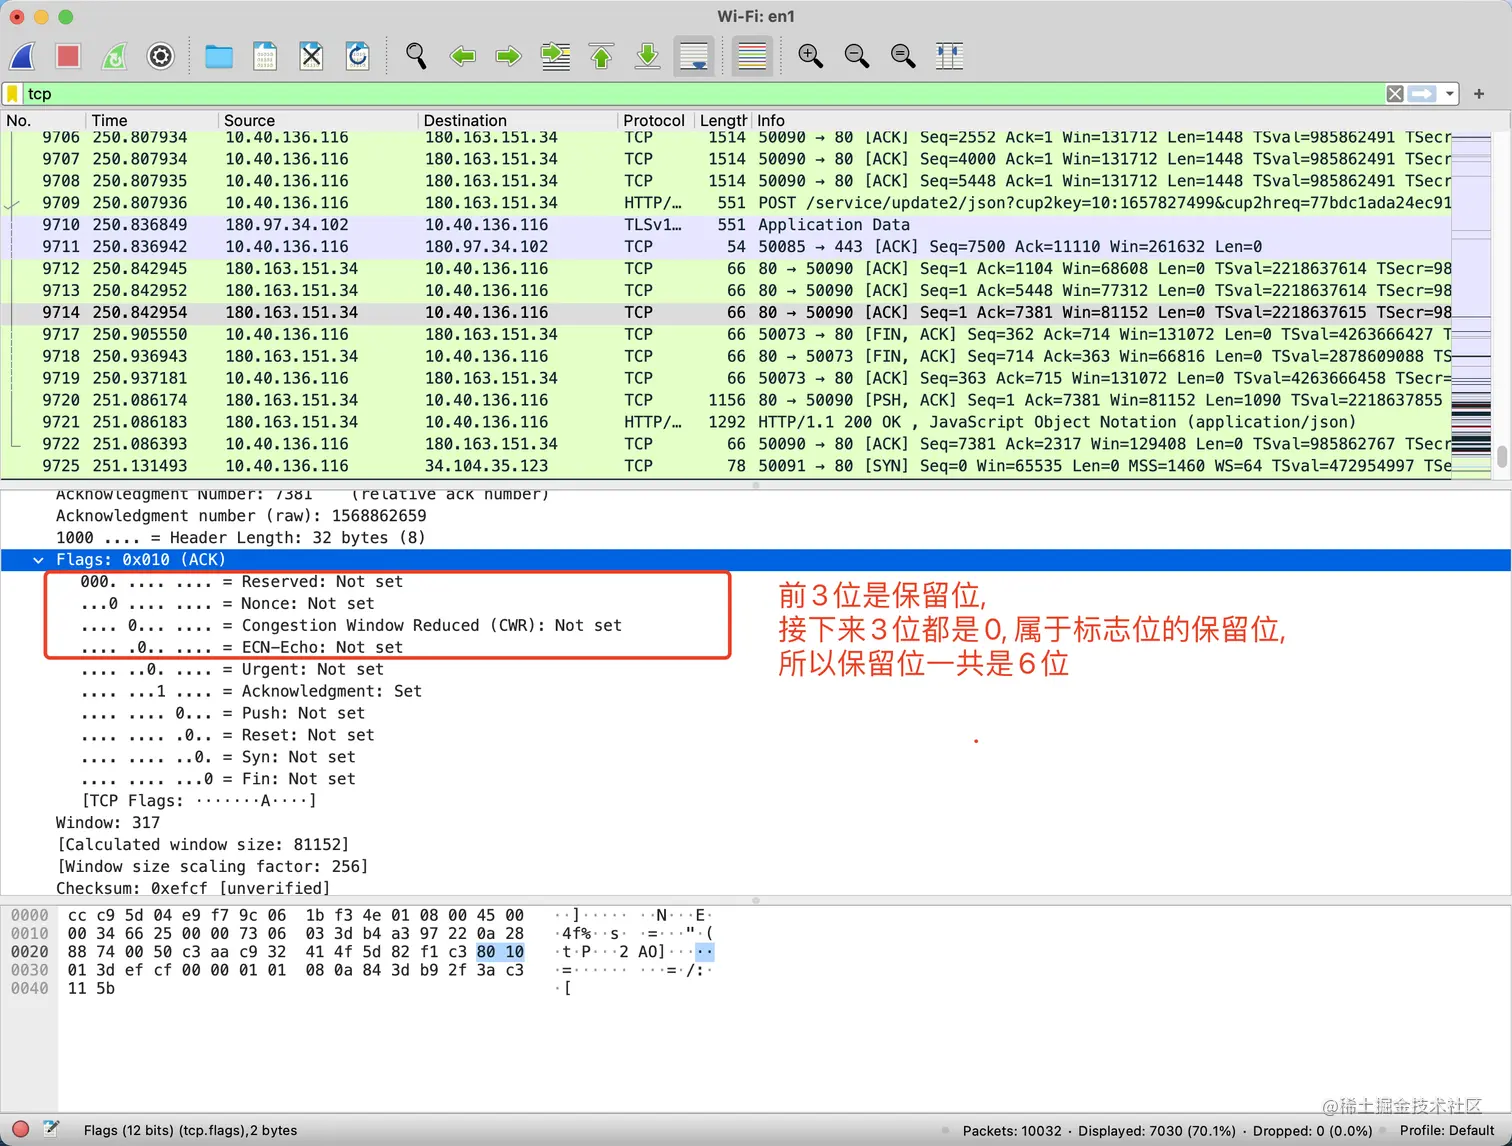The height and width of the screenshot is (1146, 1512).
Task: Toggle auto-scroll during live capture
Action: point(694,56)
